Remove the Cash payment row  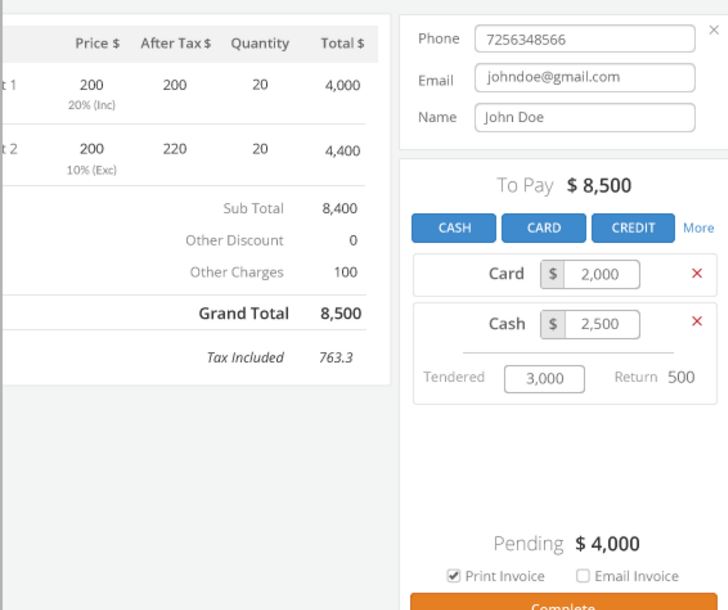(697, 321)
